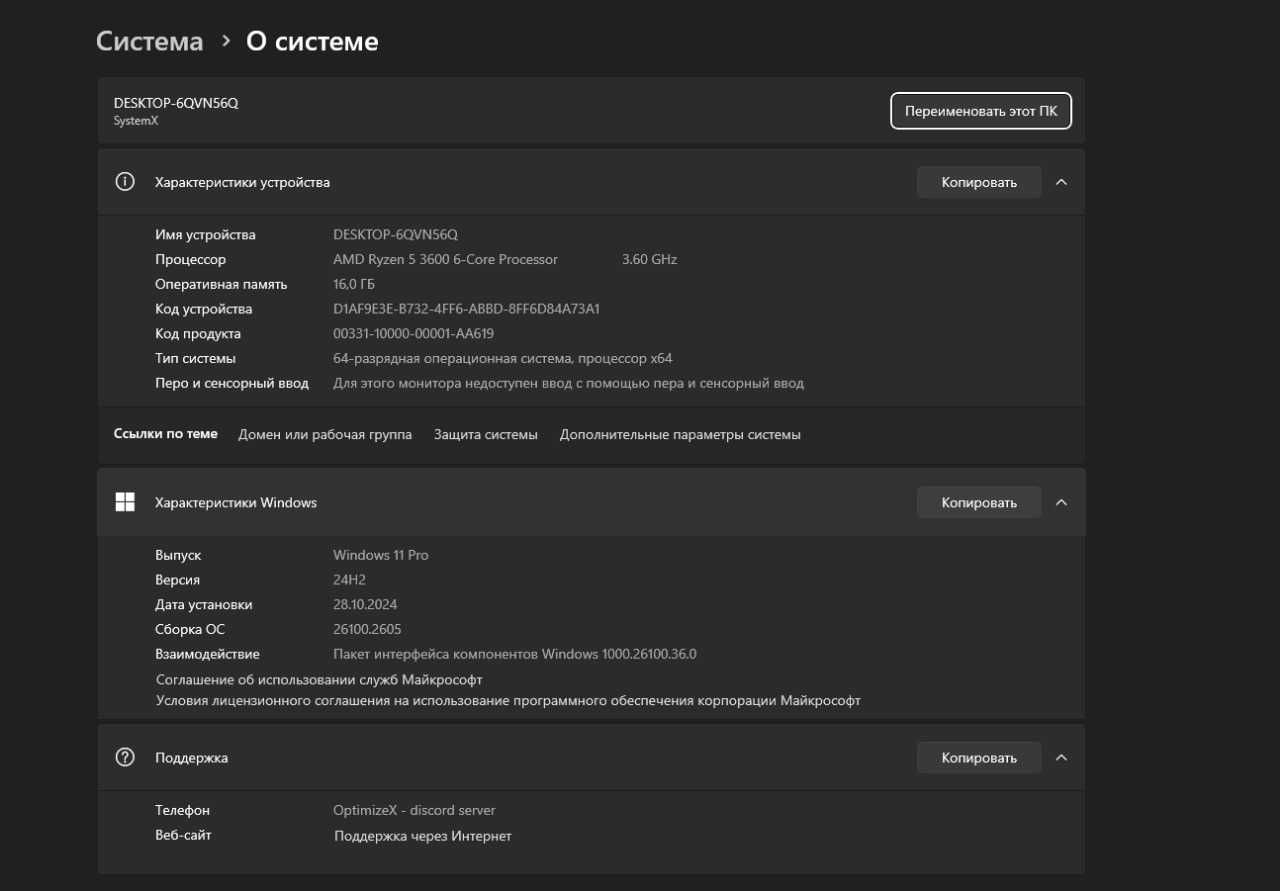Image resolution: width=1280 pixels, height=891 pixels.
Task: Click the device ID D1AF9E3E-B732-4FF6-ABBD-8FF6D84A73A1
Action: (x=466, y=309)
